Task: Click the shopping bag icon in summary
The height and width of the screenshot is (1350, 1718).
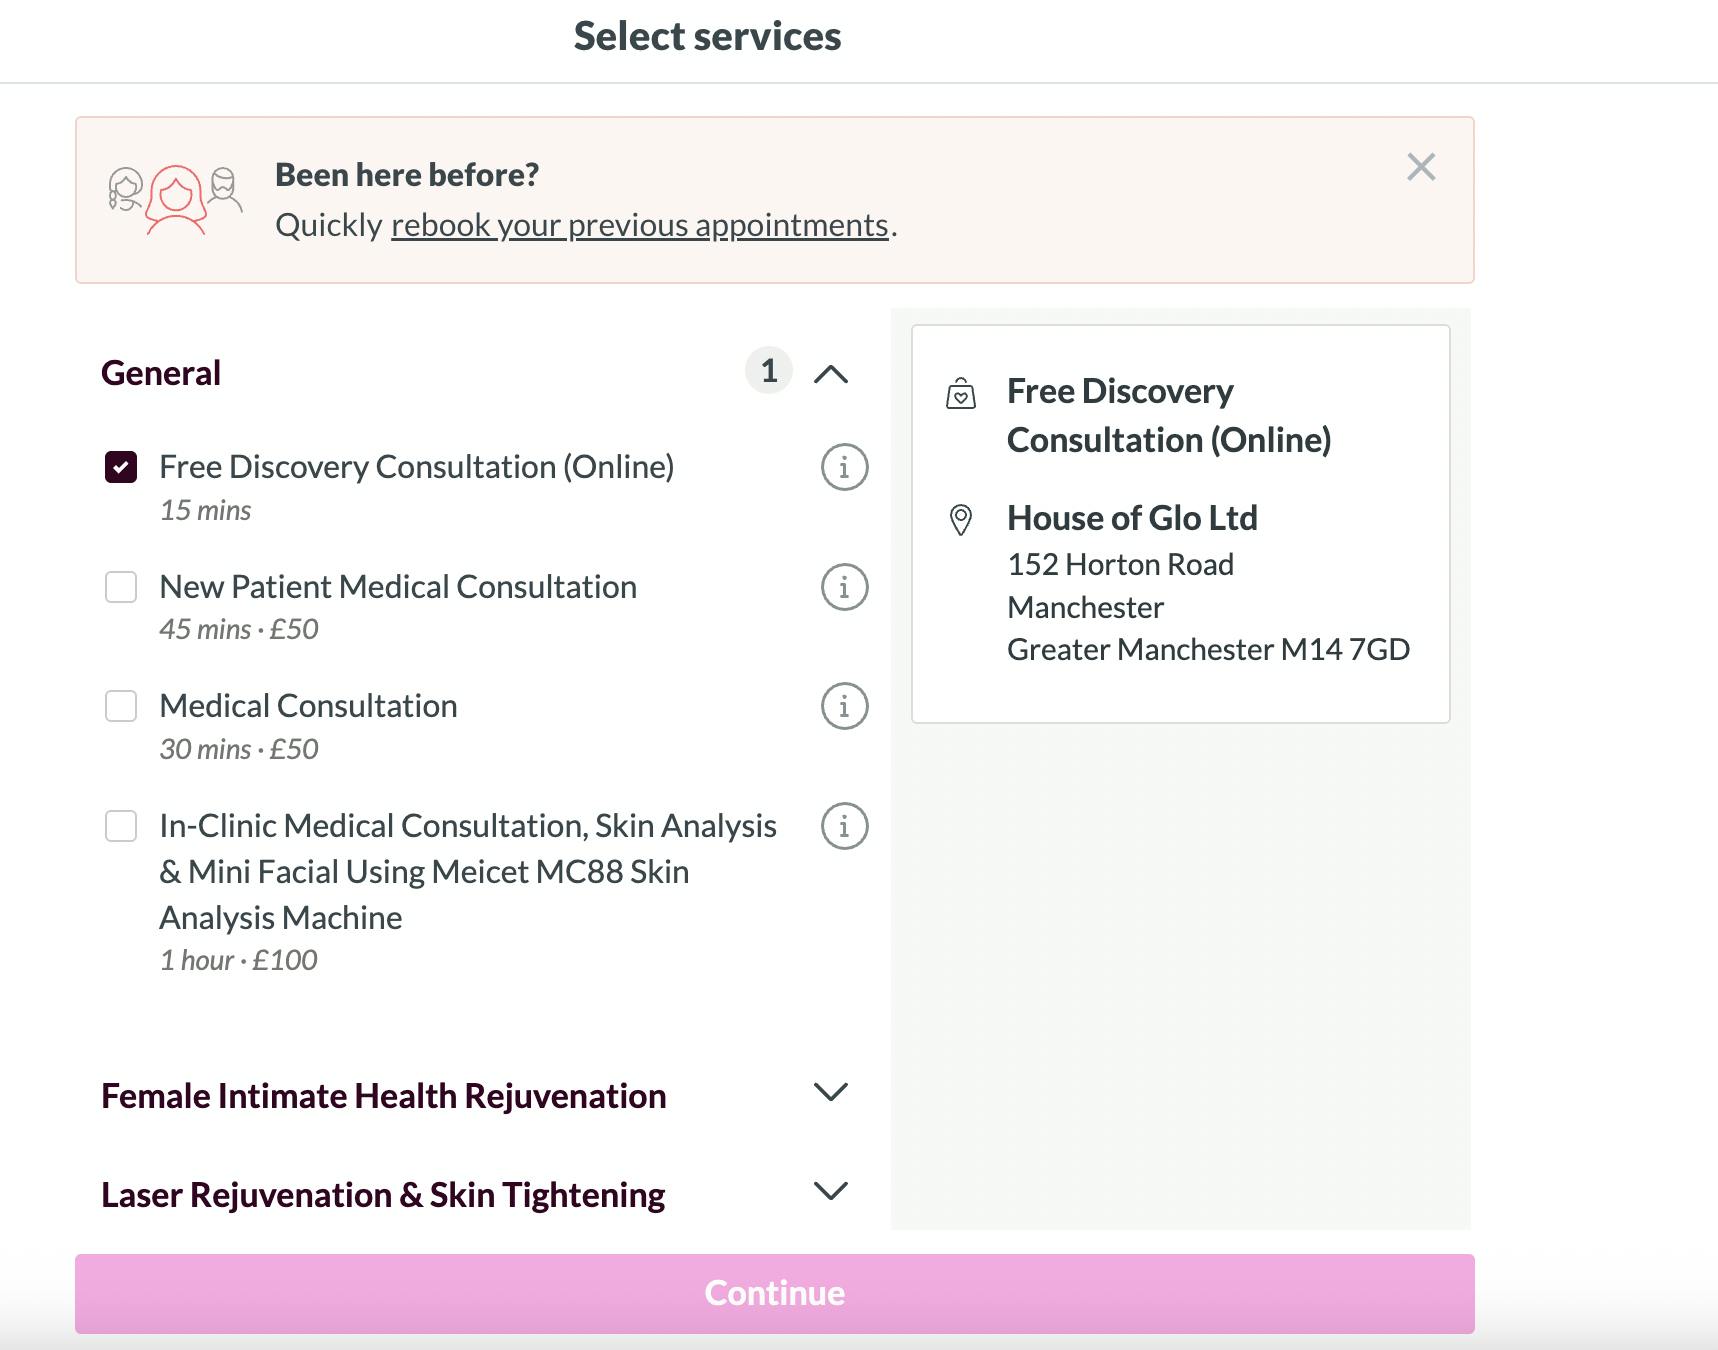Action: 961,393
